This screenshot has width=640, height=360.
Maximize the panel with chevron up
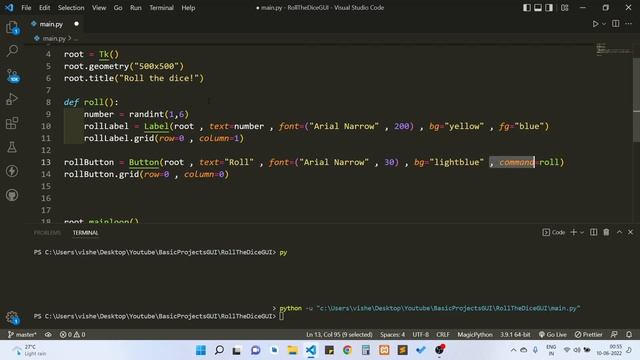click(x=619, y=232)
